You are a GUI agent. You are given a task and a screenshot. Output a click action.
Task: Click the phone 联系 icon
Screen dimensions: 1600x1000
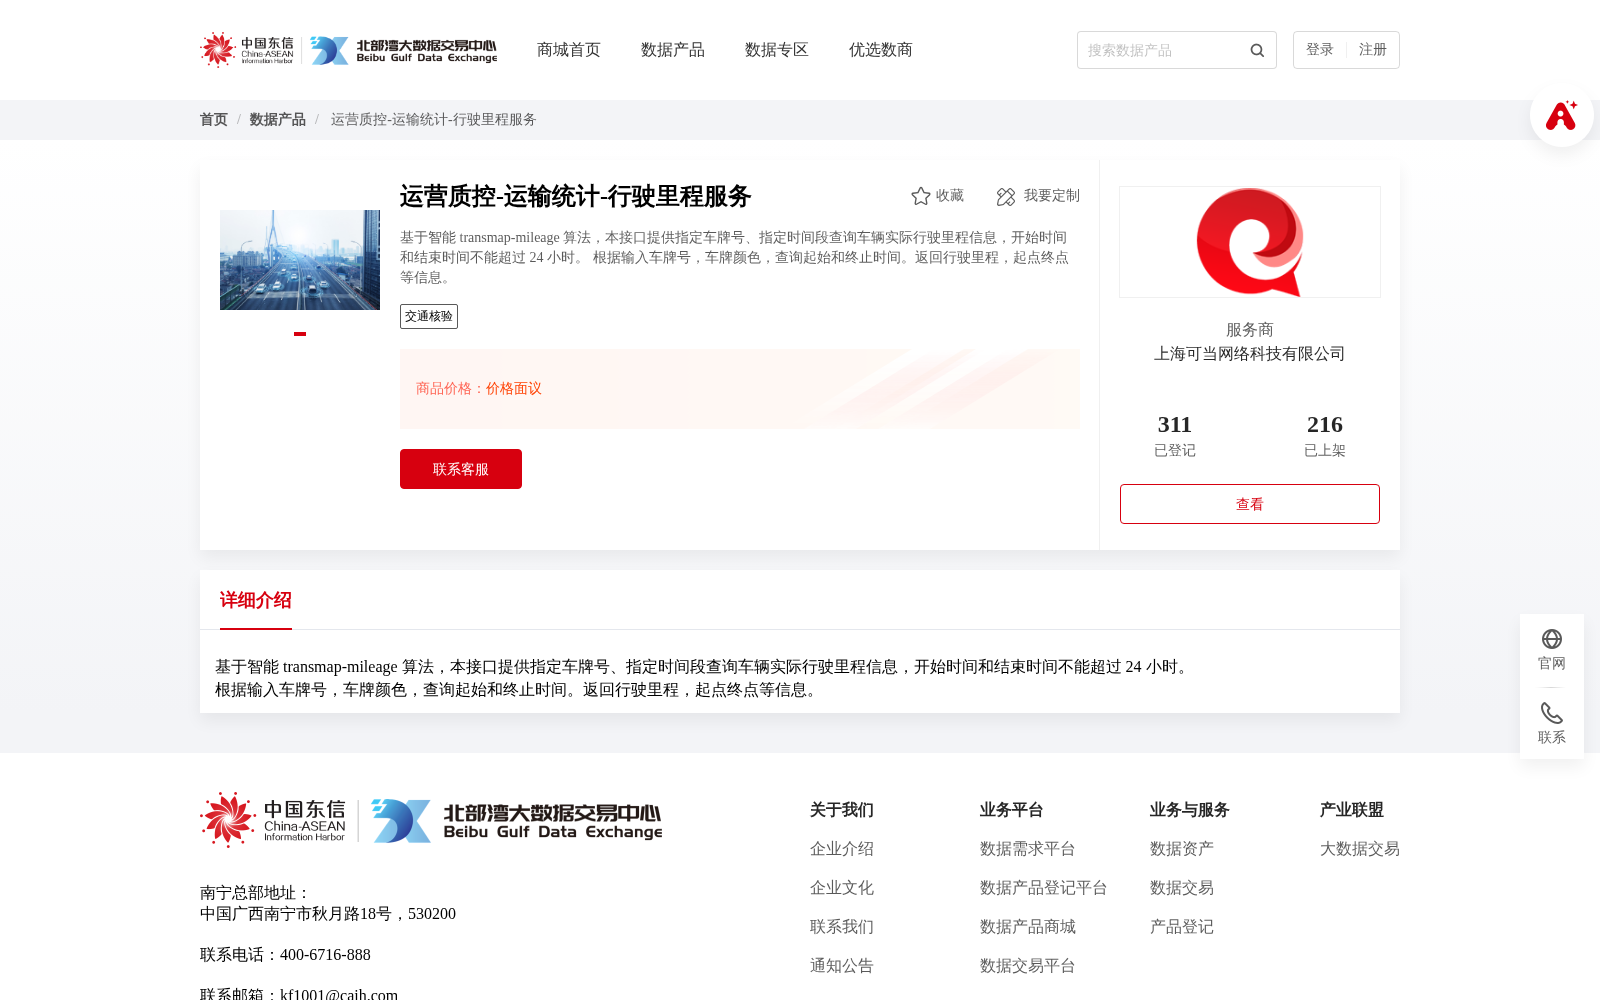click(x=1552, y=713)
